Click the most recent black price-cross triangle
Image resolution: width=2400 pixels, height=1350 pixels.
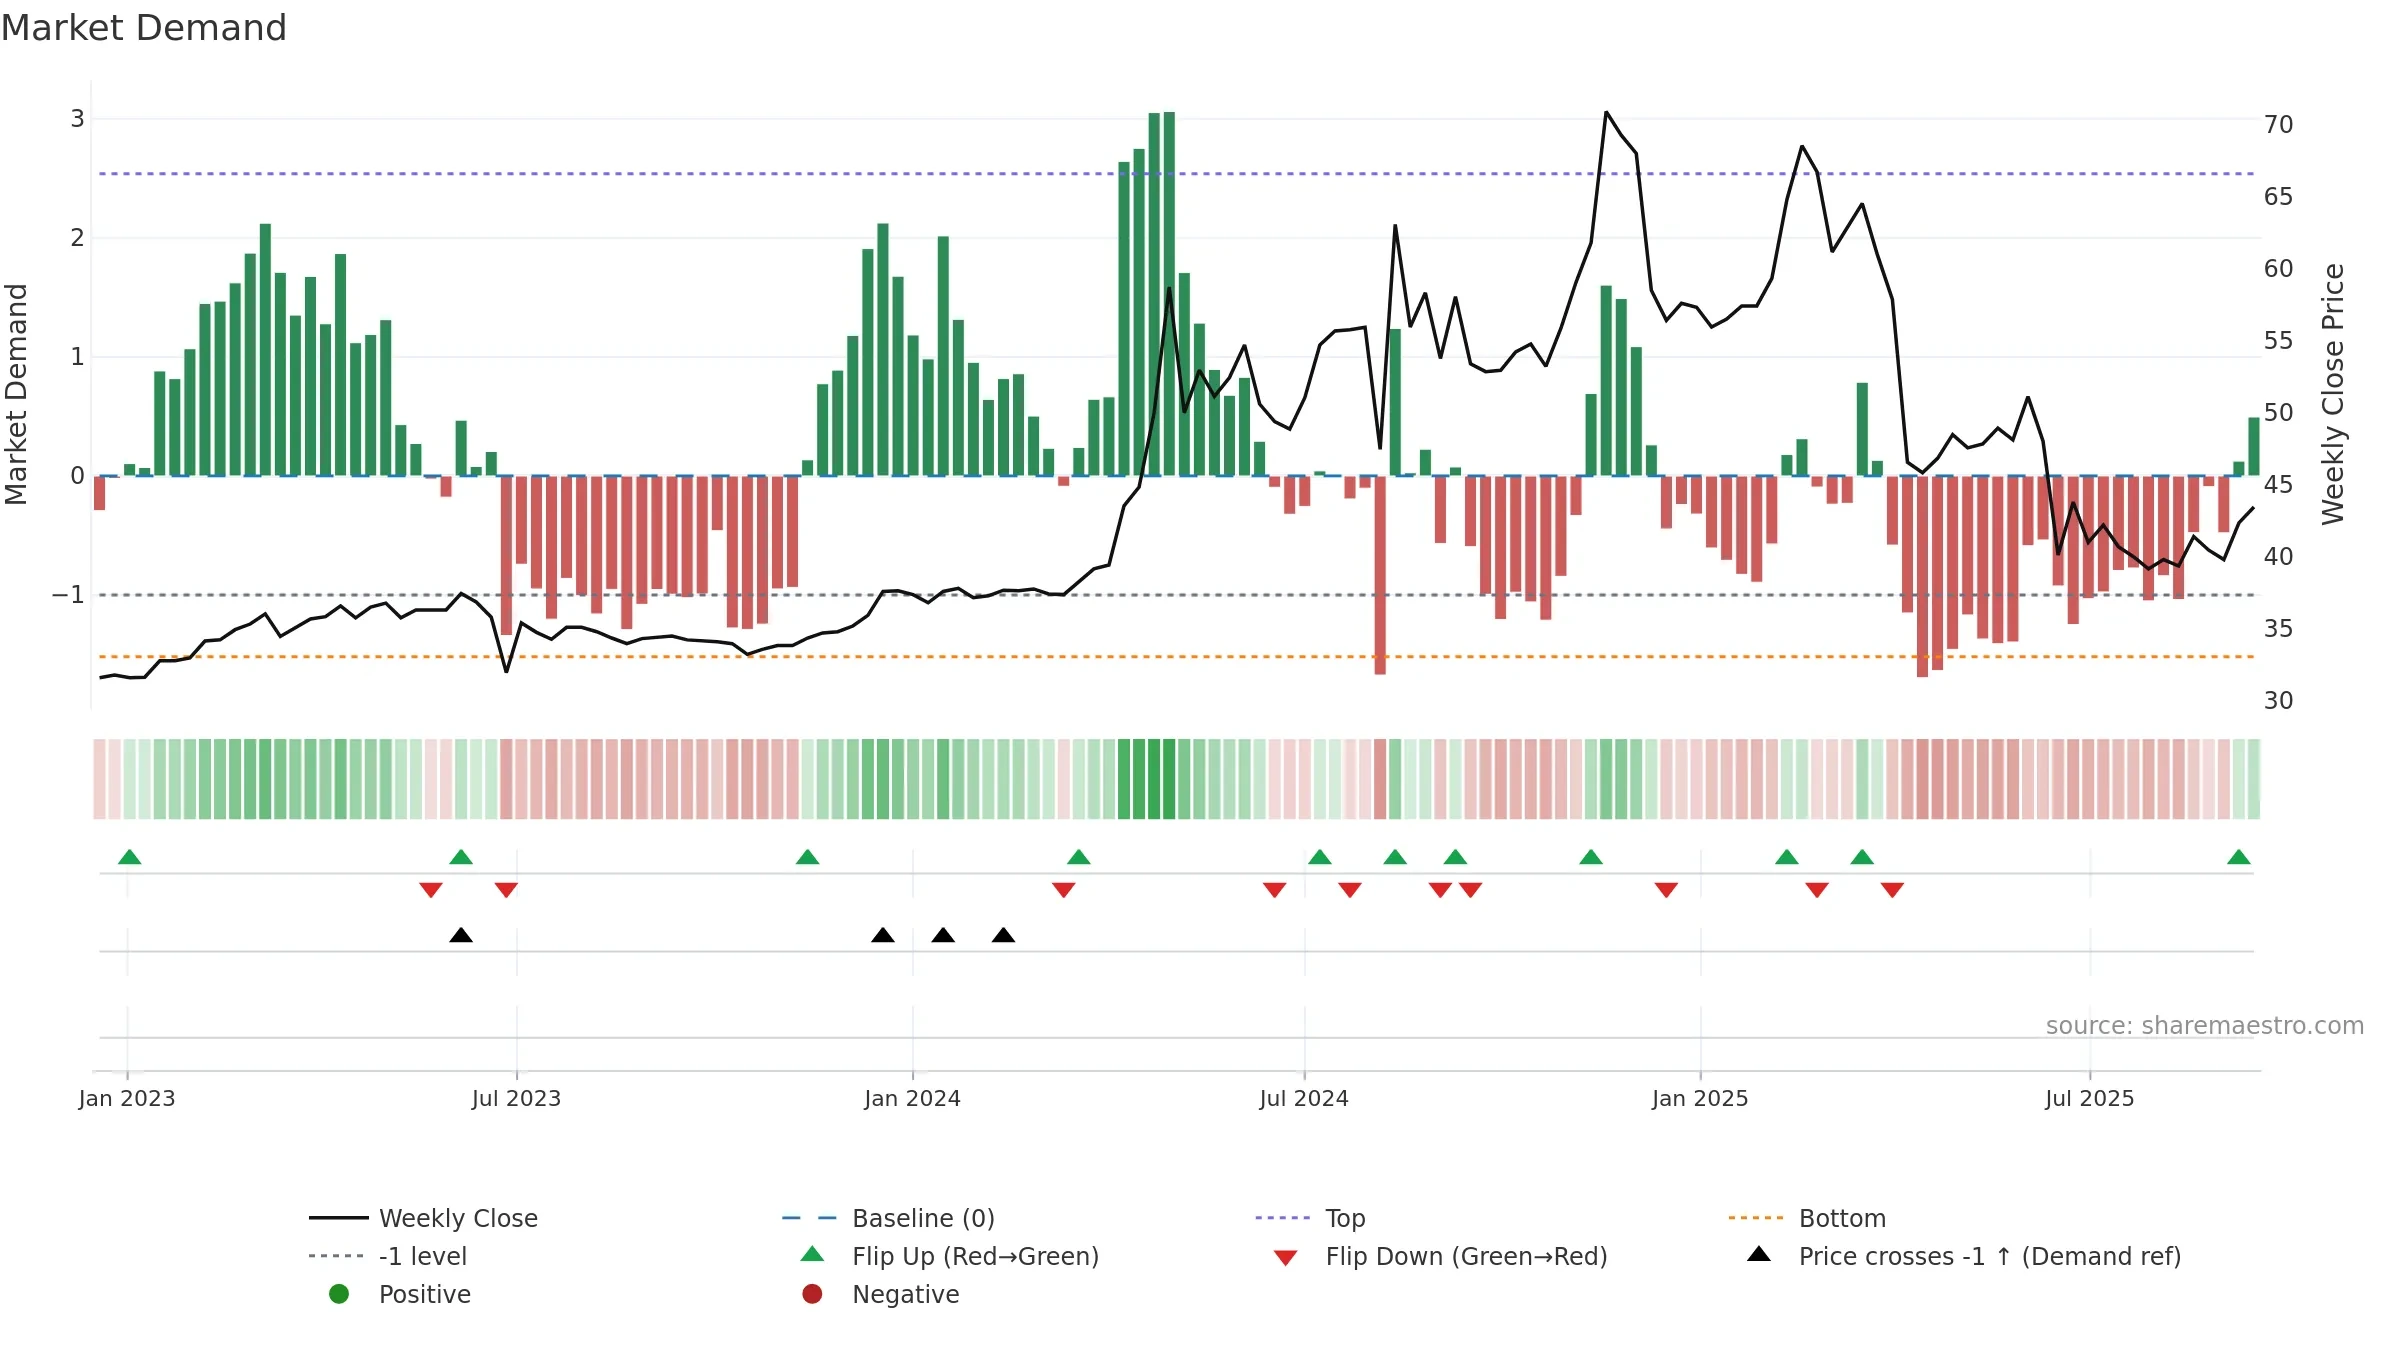[x=1003, y=935]
